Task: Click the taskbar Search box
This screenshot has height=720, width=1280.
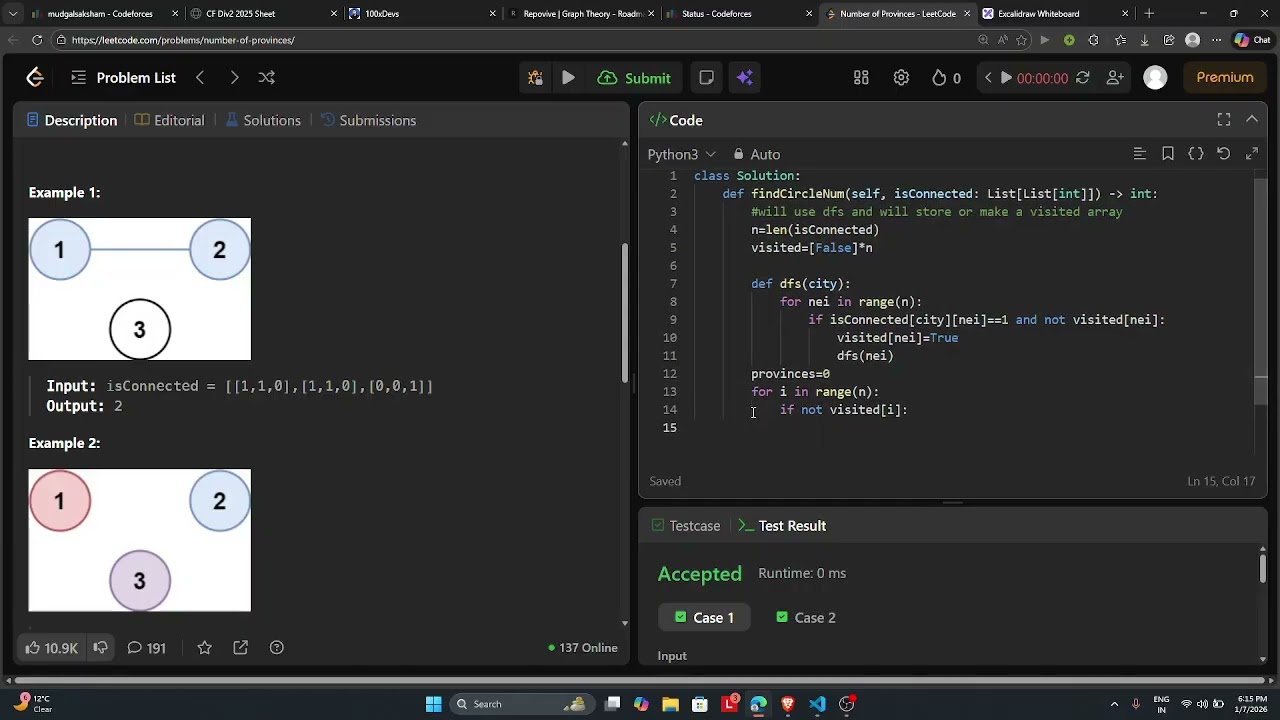Action: [x=520, y=704]
